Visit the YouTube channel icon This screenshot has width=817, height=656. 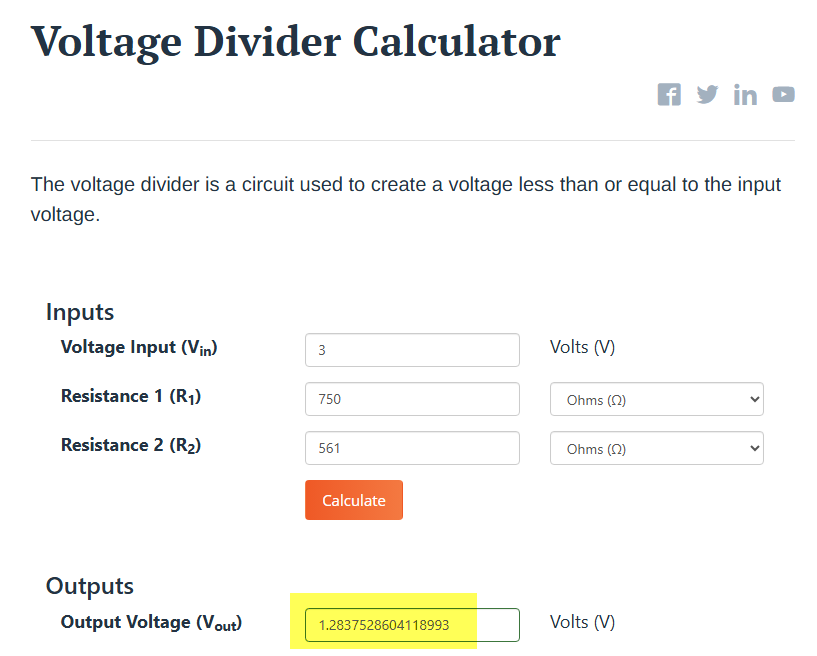783,95
